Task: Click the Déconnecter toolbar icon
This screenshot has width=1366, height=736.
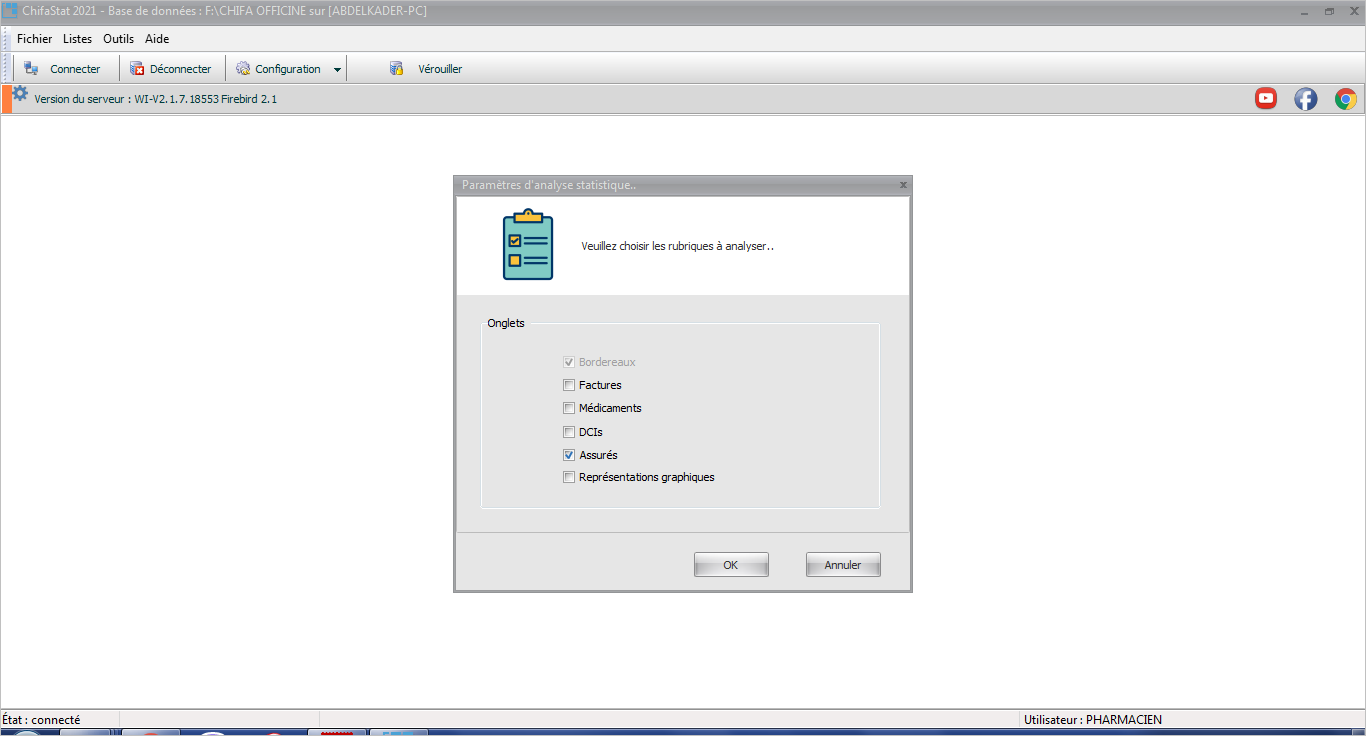Action: pos(137,69)
